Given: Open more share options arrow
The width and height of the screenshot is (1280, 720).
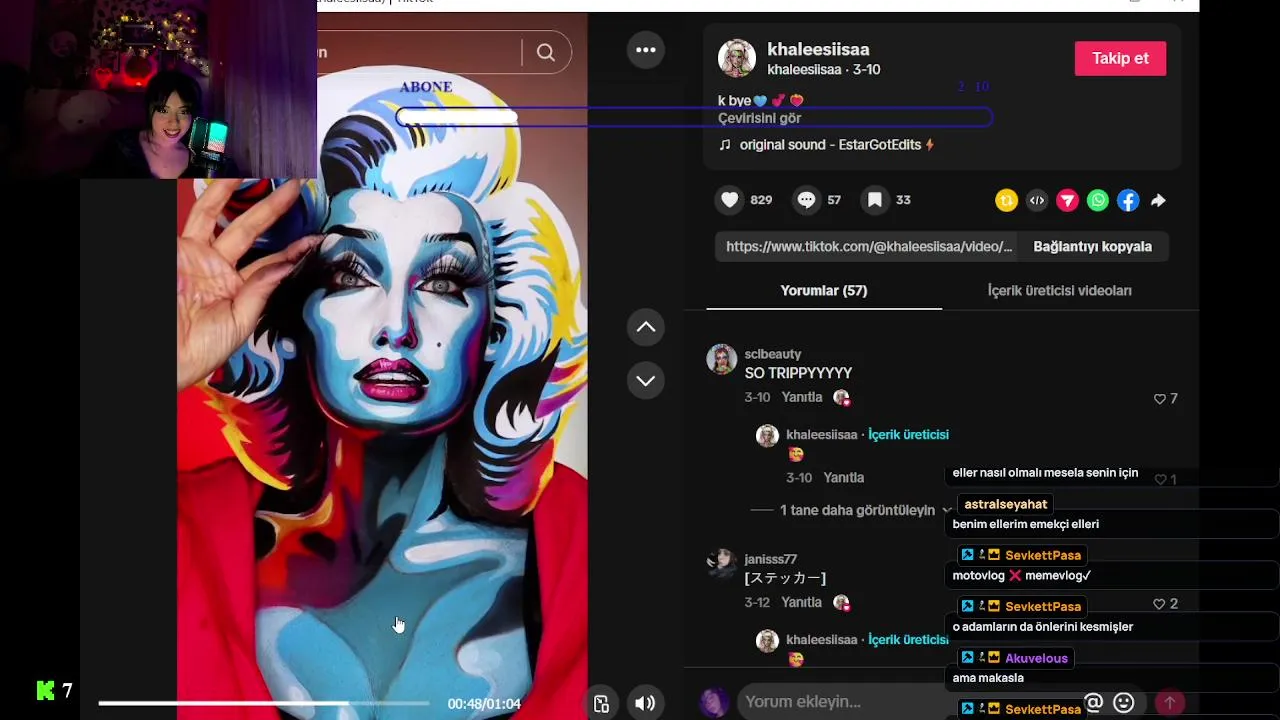Looking at the screenshot, I should pyautogui.click(x=1158, y=201).
